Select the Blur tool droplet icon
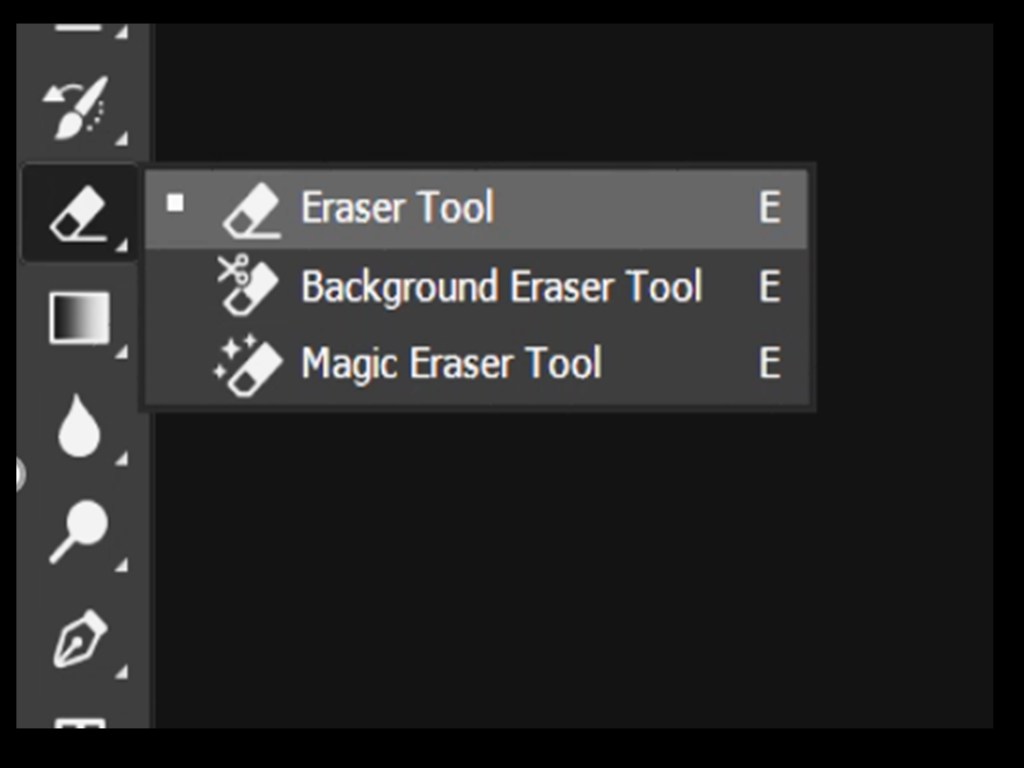The width and height of the screenshot is (1024, 768). point(78,426)
